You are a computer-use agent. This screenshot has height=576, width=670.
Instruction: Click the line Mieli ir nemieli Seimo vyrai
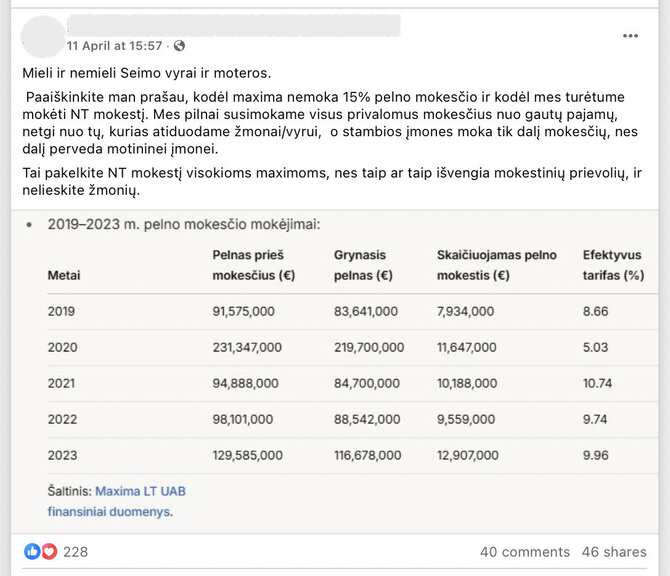tap(147, 73)
